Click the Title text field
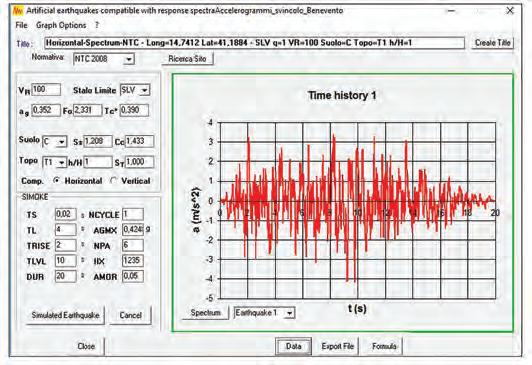Viewport: 532px width, 365px height. click(254, 43)
